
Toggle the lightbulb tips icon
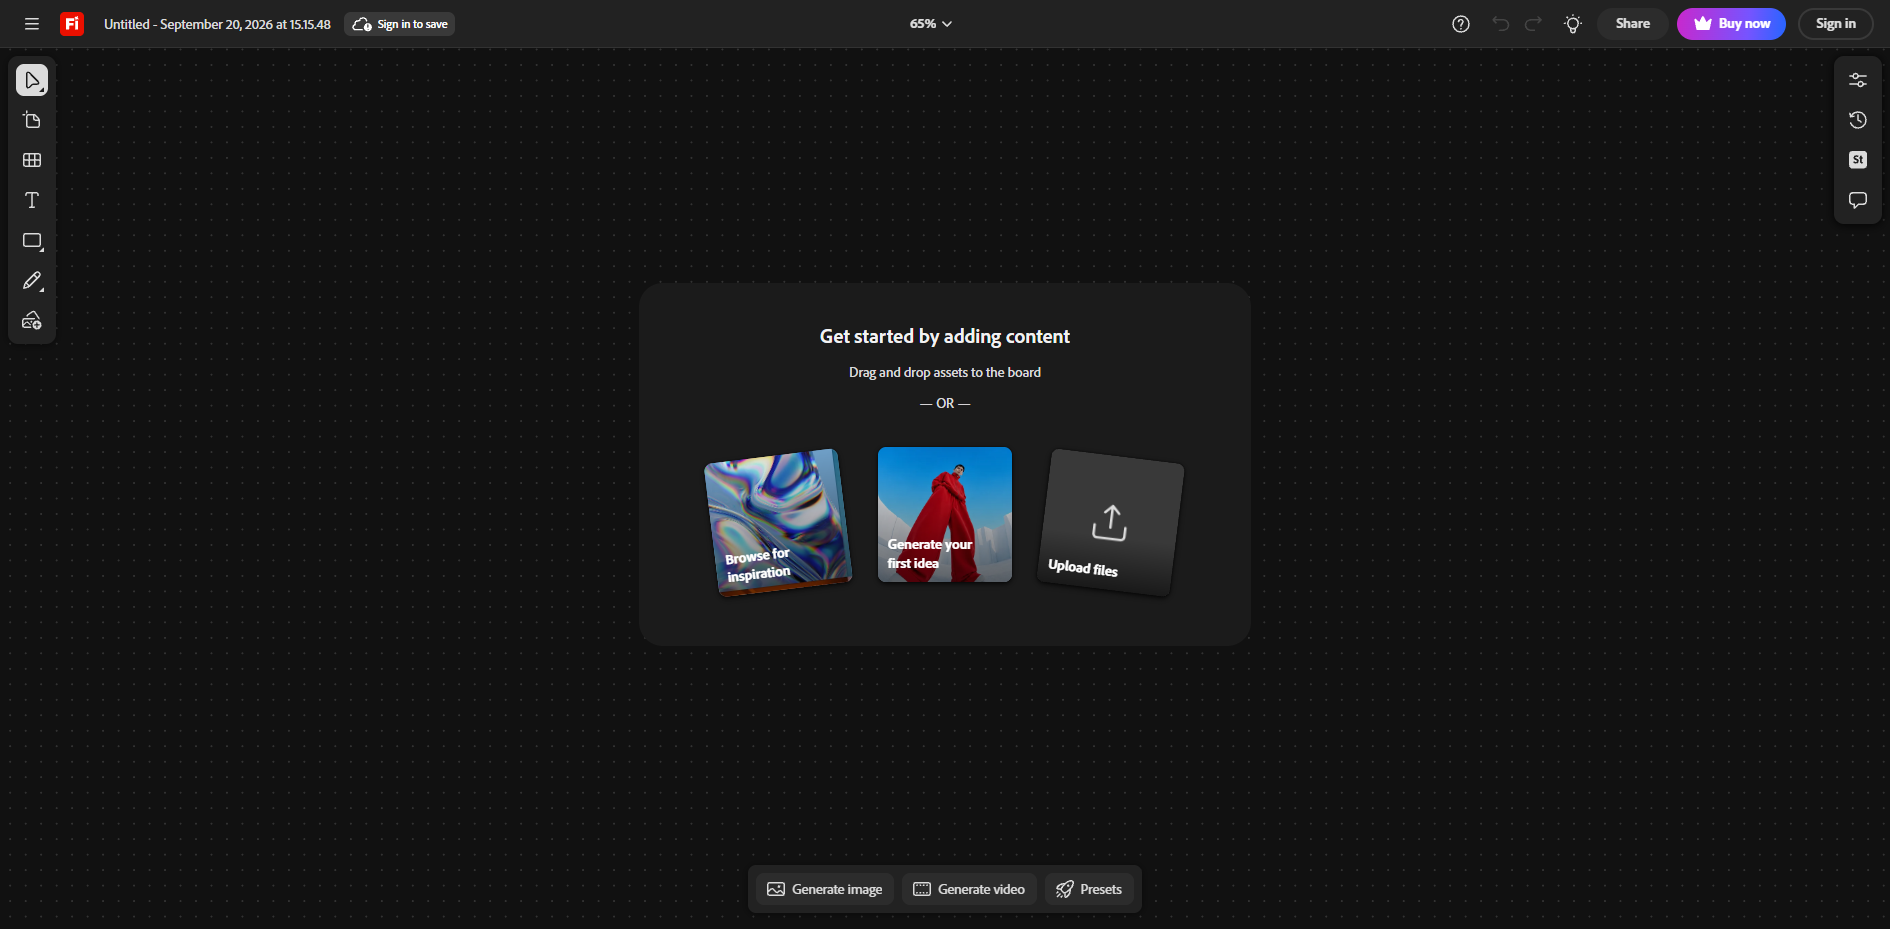1573,24
